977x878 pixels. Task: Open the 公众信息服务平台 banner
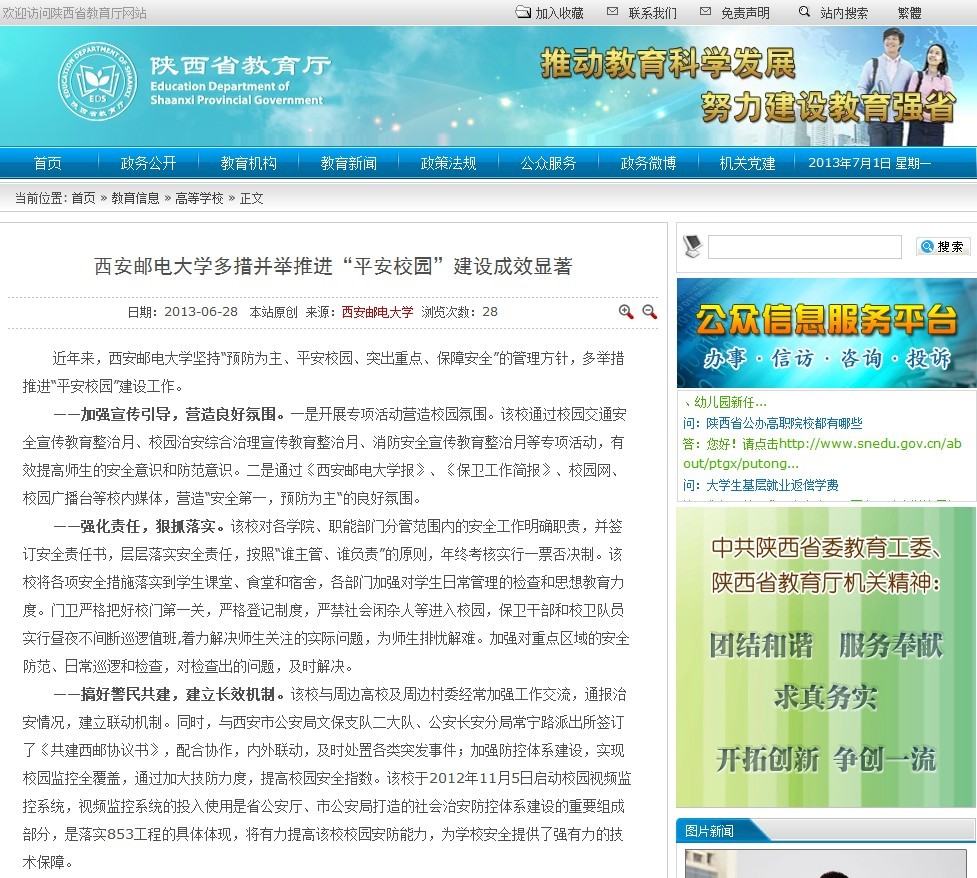click(x=826, y=333)
